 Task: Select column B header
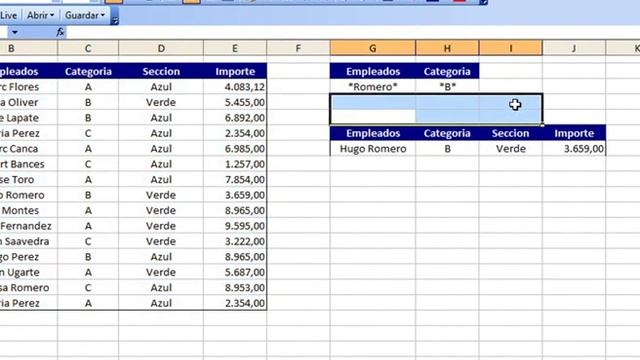29,48
